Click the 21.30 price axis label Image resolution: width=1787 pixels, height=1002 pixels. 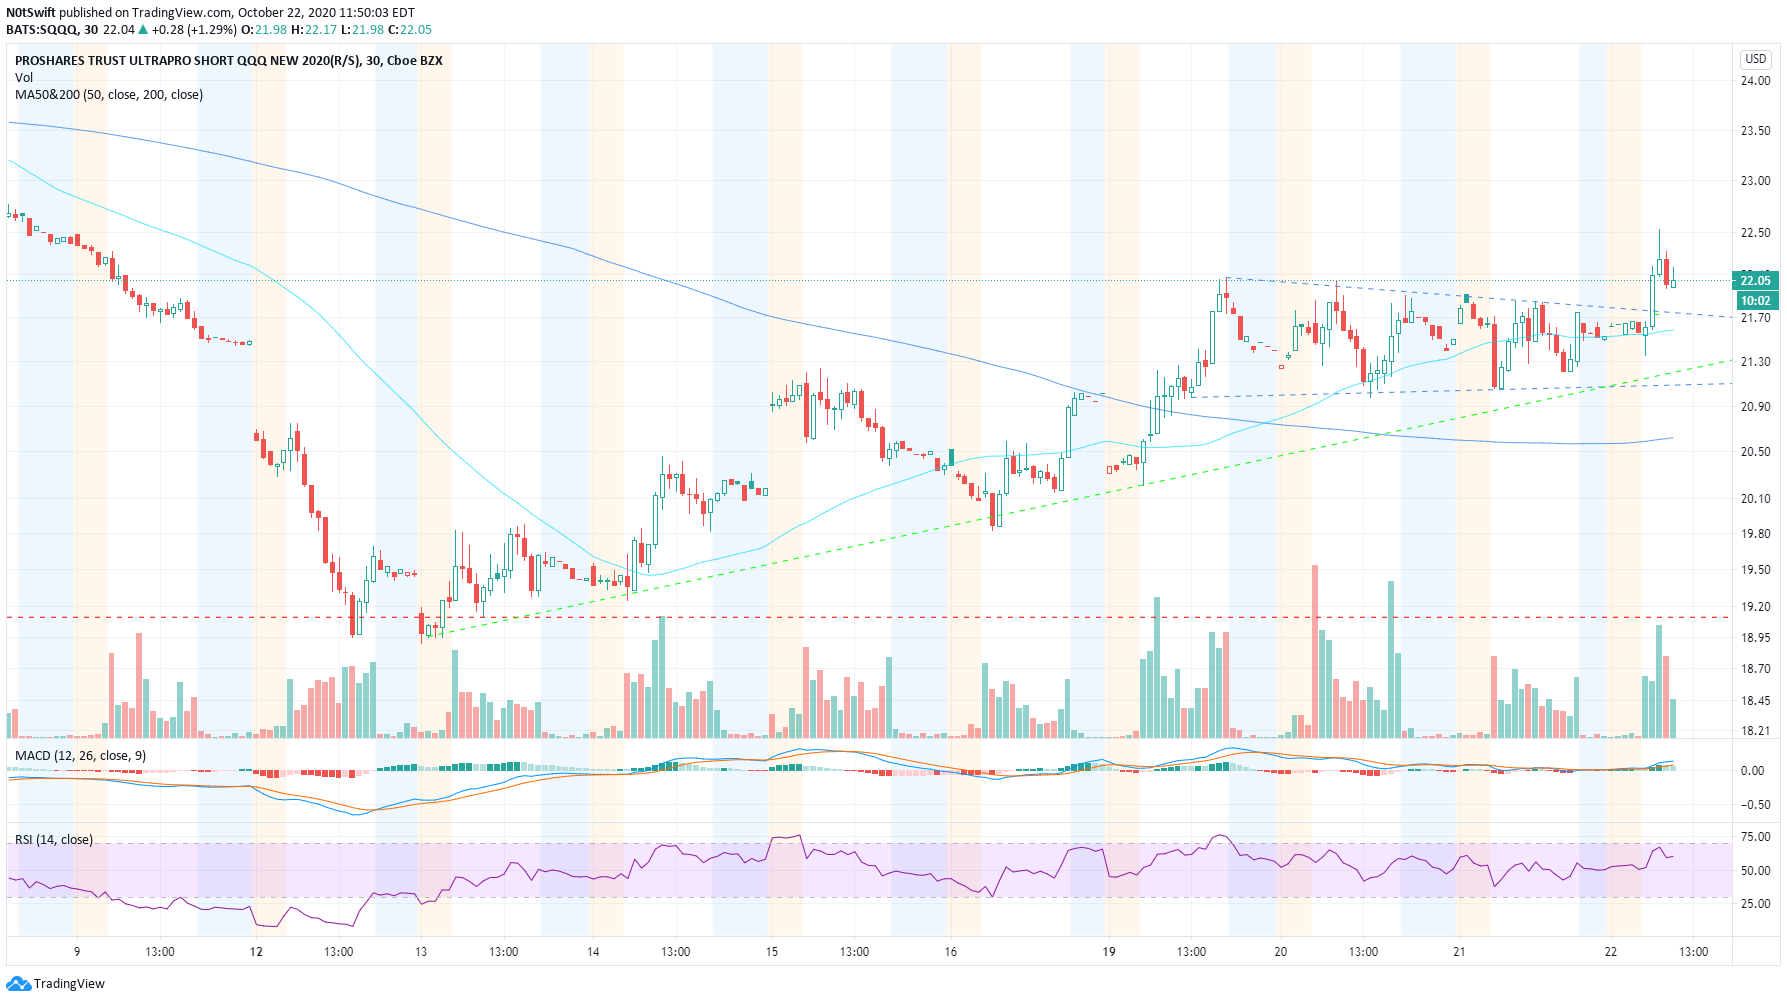pyautogui.click(x=1756, y=362)
